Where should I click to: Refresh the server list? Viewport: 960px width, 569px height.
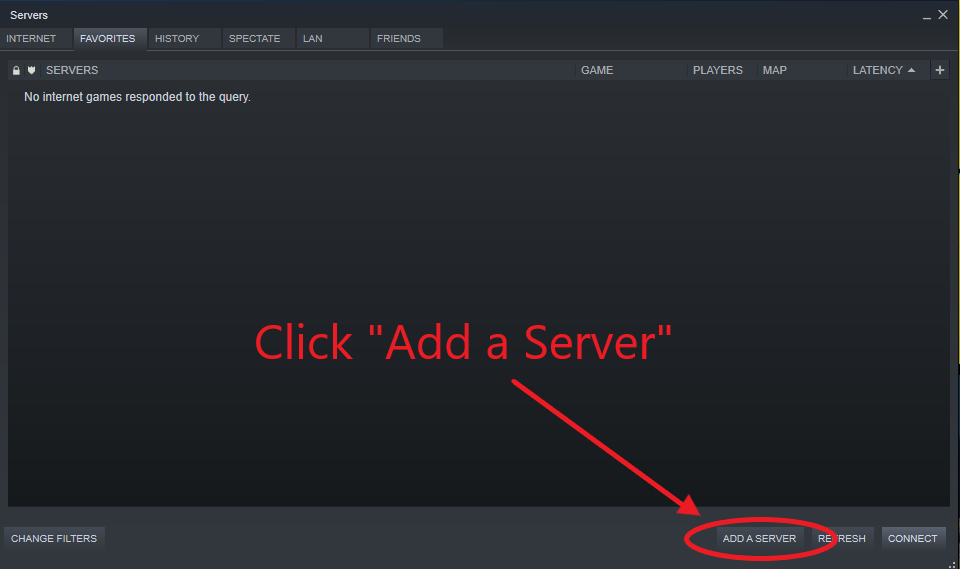coord(842,538)
